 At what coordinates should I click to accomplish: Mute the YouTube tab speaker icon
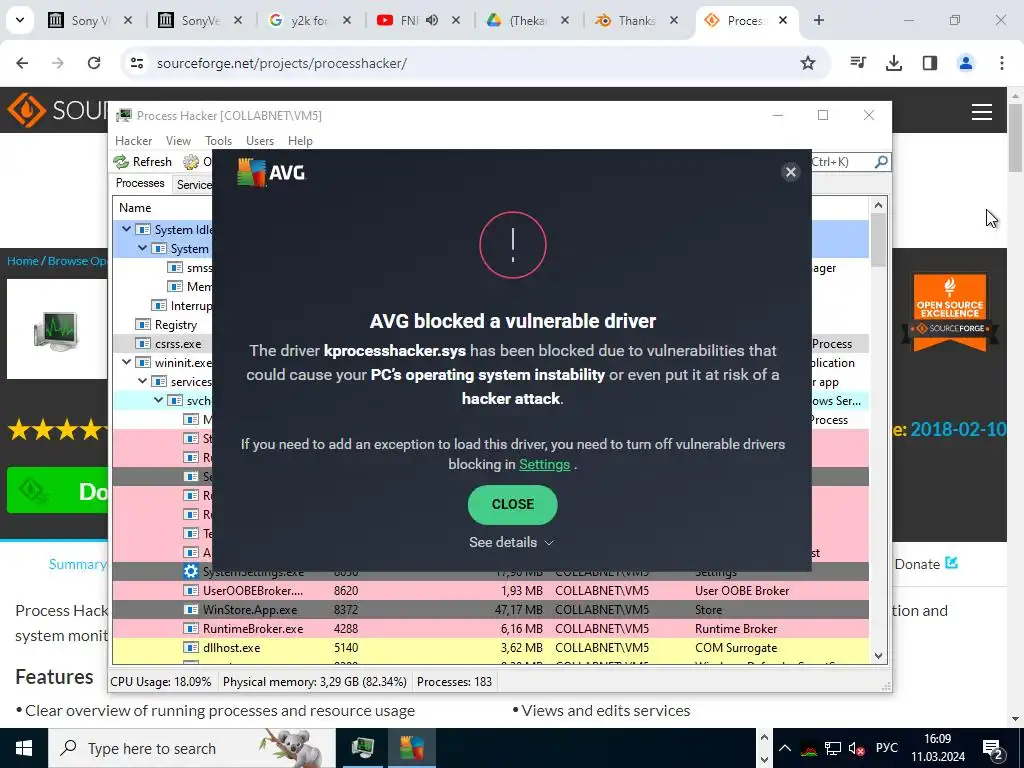[x=432, y=20]
